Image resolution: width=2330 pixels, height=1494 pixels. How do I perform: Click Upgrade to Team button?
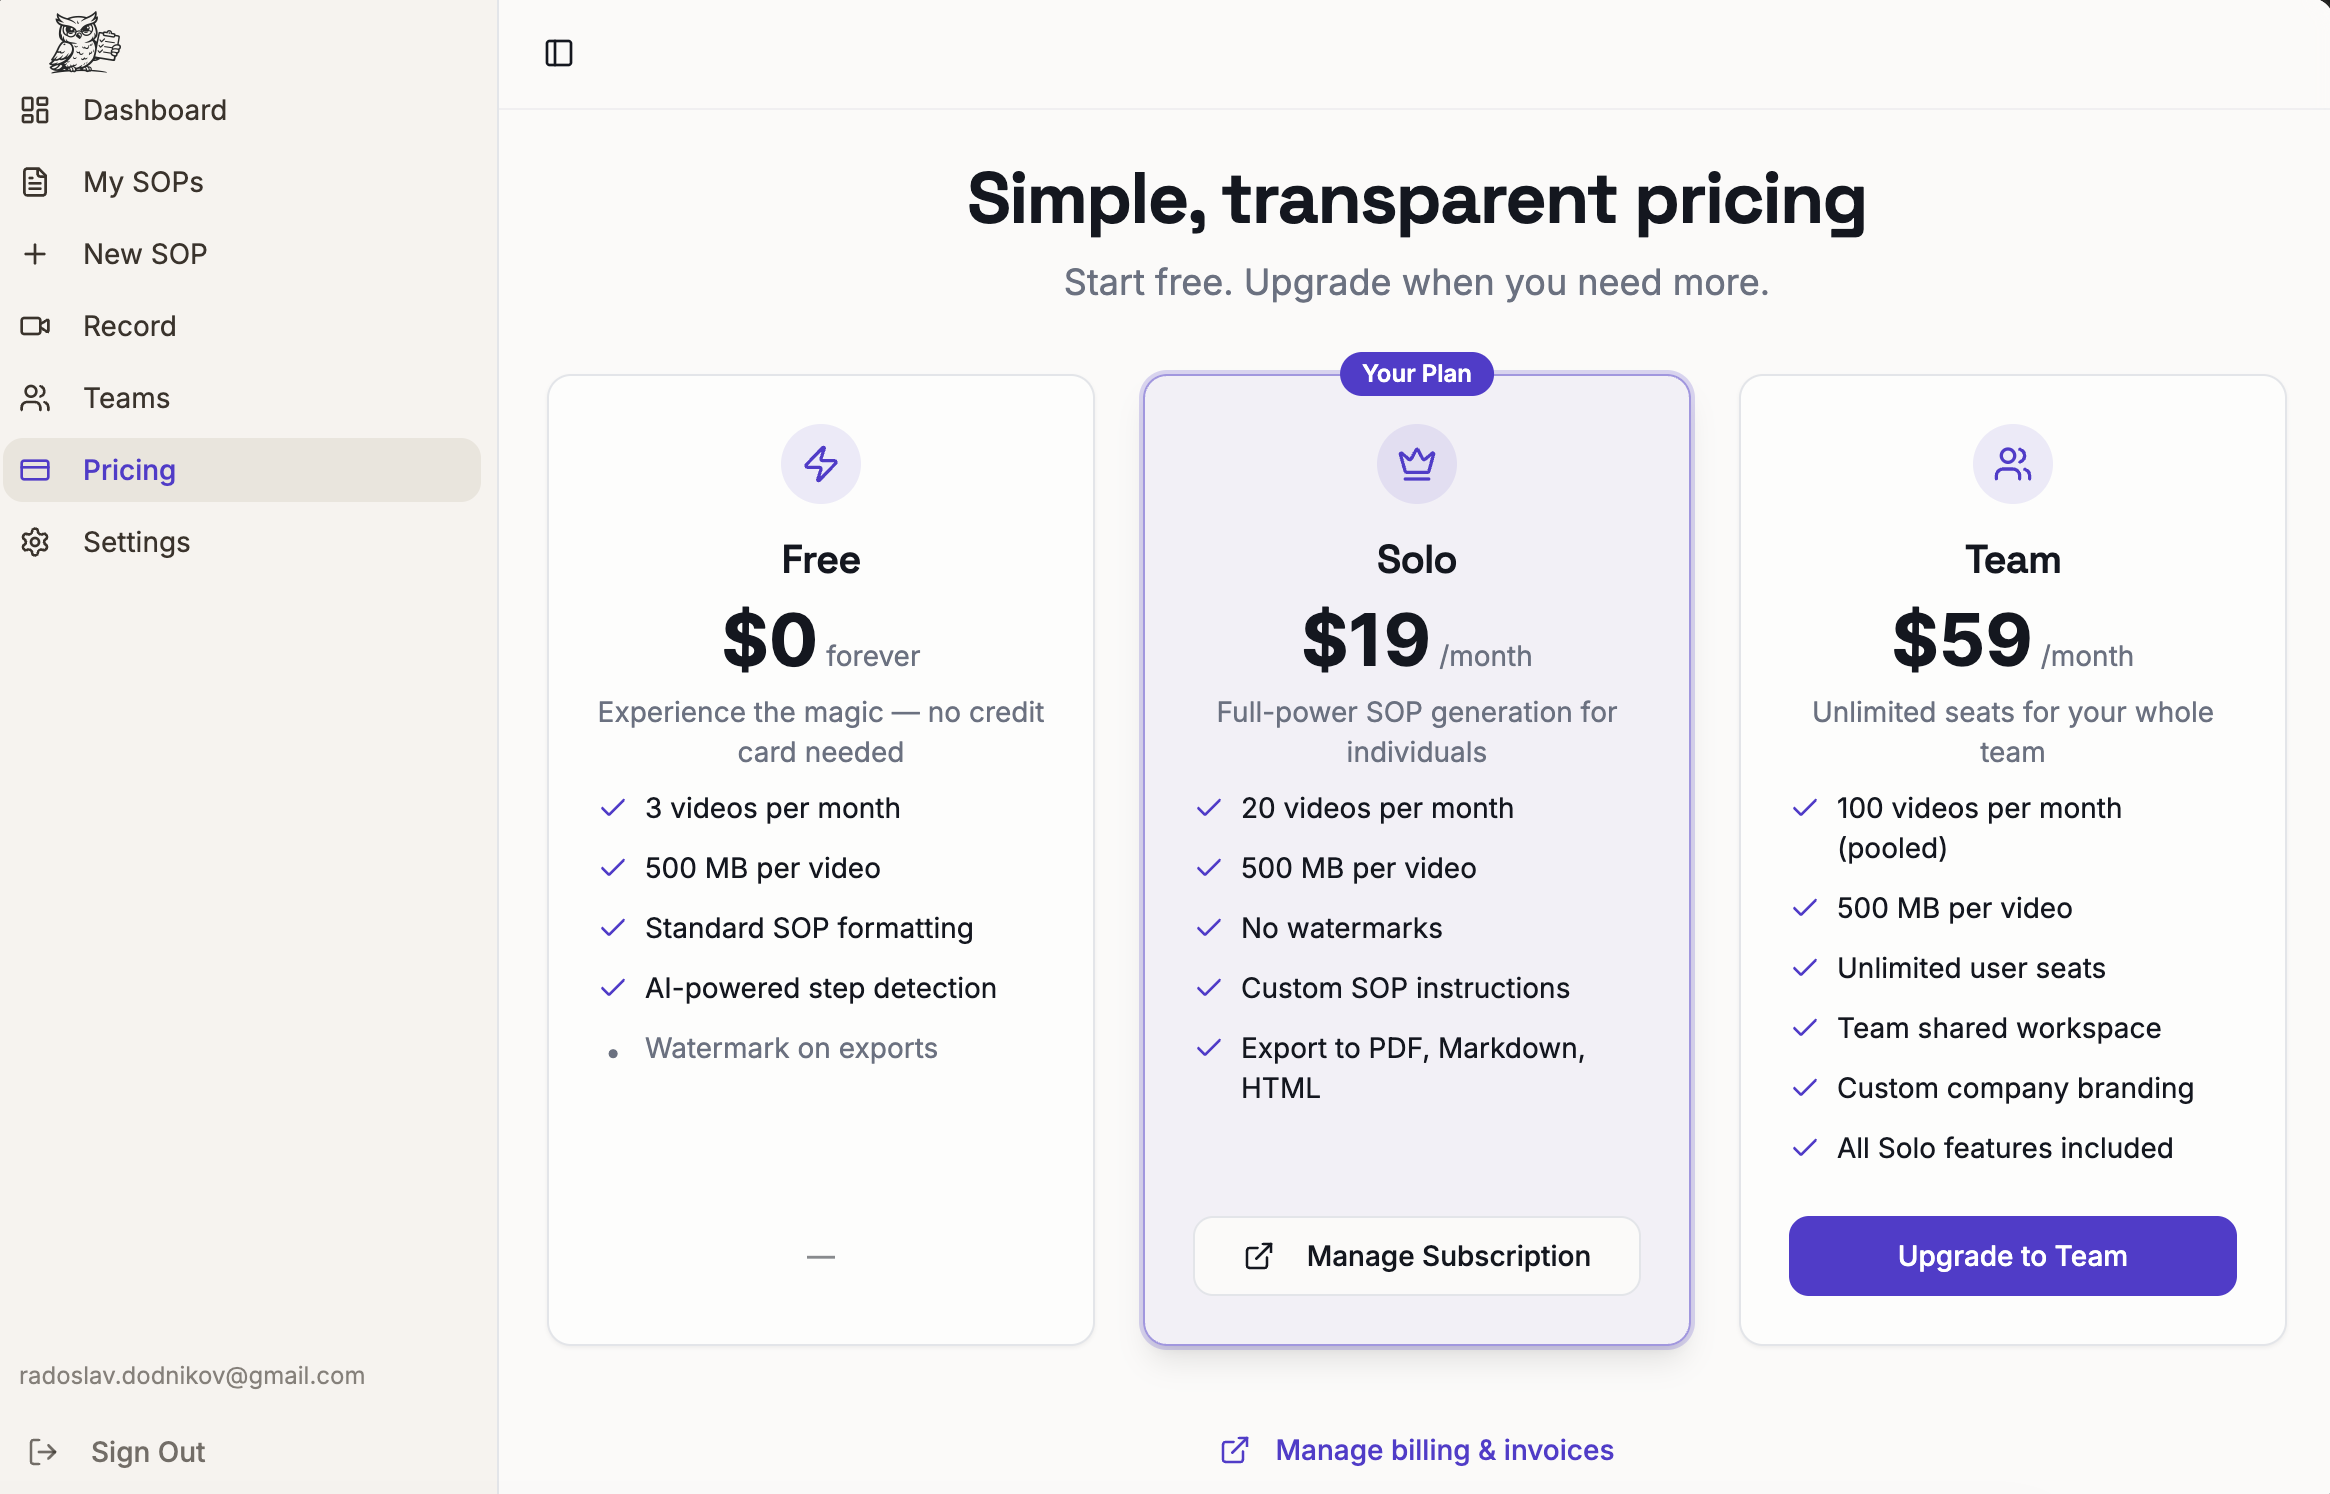2012,1256
